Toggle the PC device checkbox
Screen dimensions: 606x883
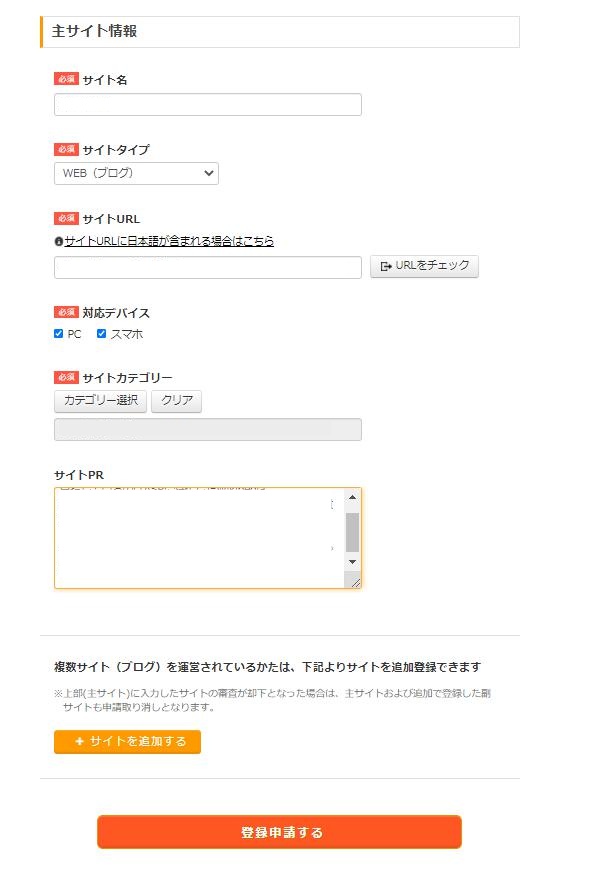(x=59, y=334)
